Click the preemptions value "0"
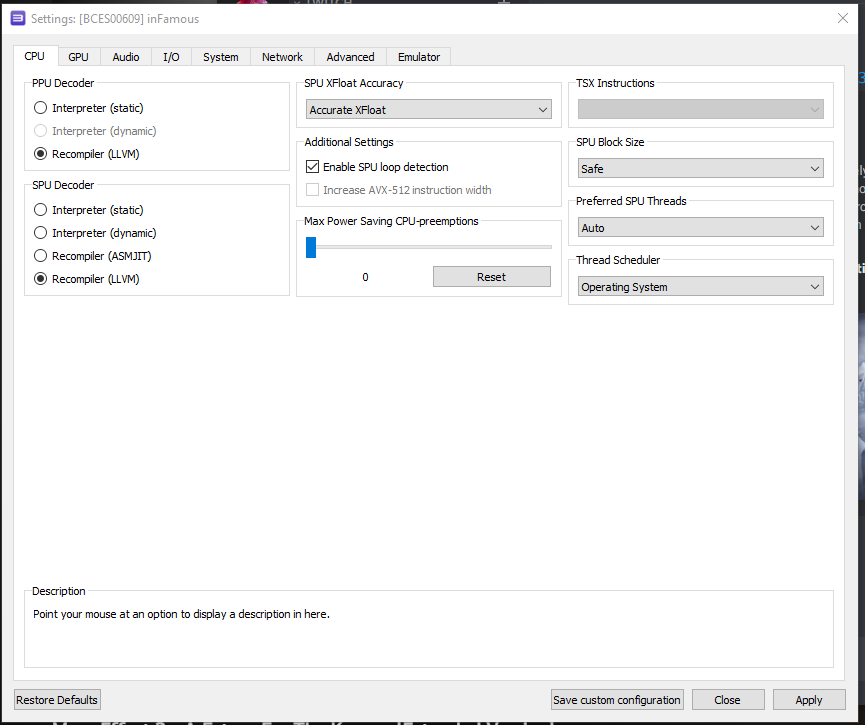Viewport: 865px width, 725px height. coord(365,277)
